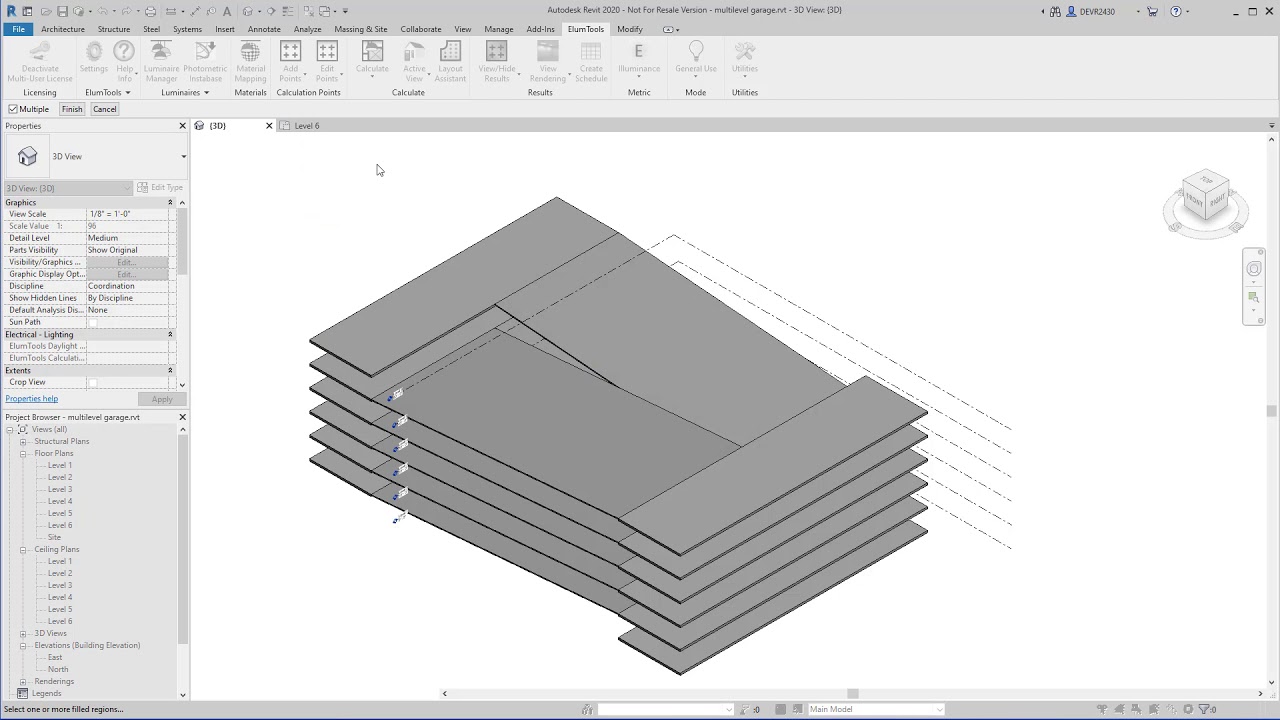The width and height of the screenshot is (1280, 720).
Task: Expand the 3D Views tree node
Action: [x=23, y=634]
